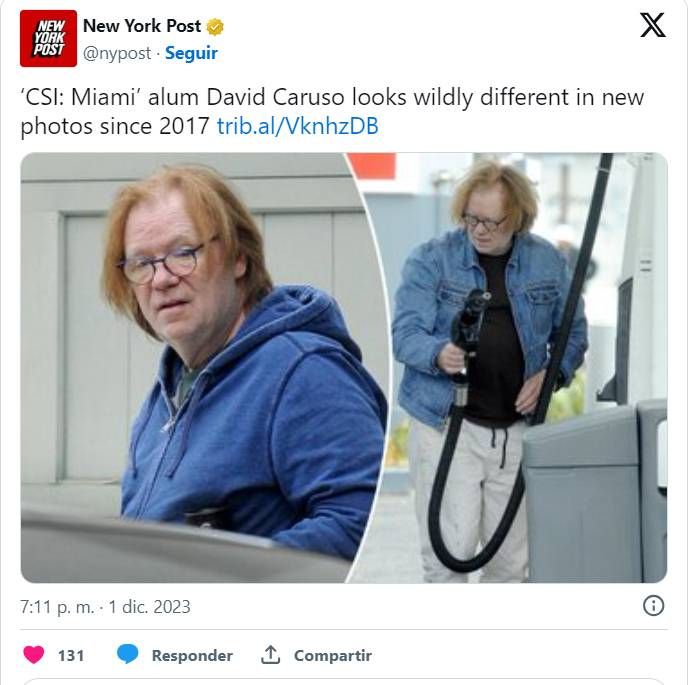Like the tweet with the heart icon
Viewport: 690px width, 685px height.
coord(34,655)
